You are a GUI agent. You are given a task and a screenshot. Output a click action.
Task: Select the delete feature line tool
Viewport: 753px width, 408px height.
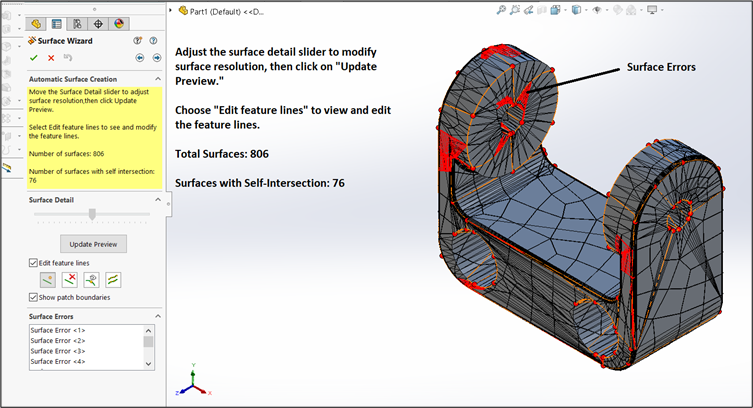pyautogui.click(x=69, y=279)
